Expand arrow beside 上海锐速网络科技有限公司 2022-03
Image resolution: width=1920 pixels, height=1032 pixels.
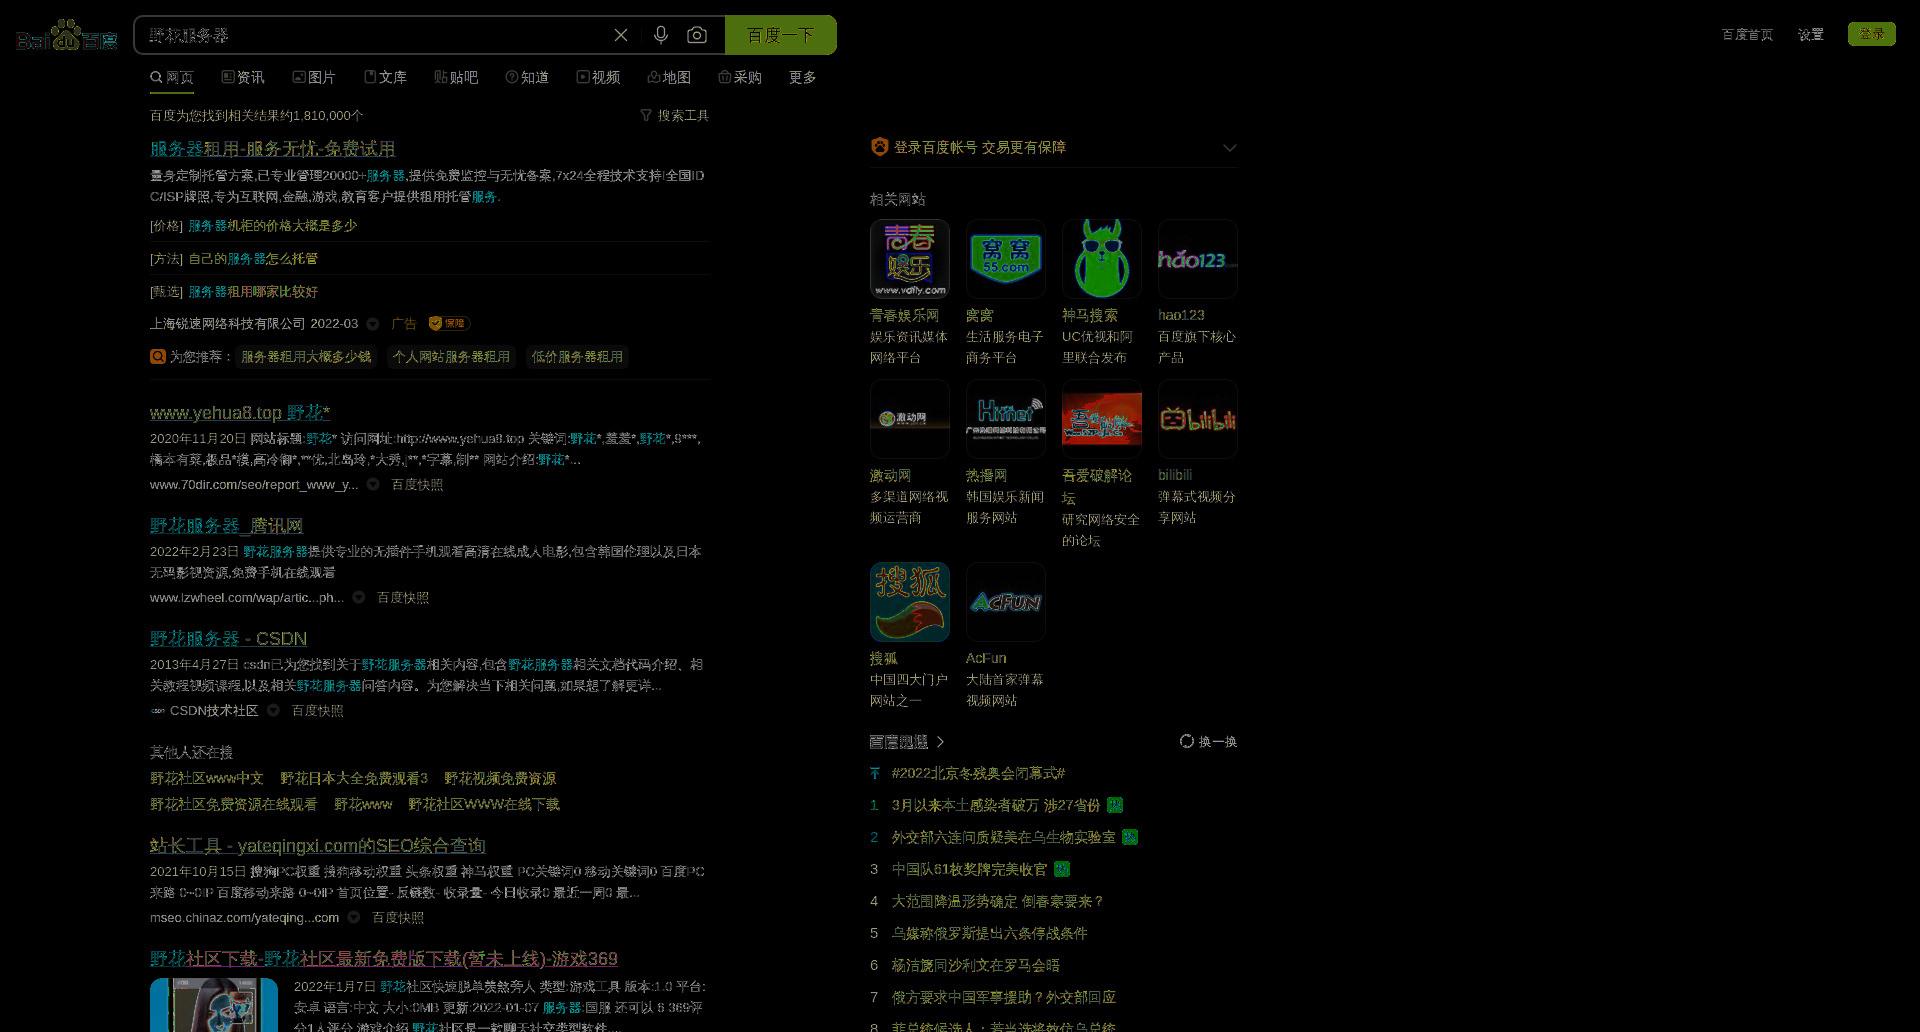coord(373,324)
